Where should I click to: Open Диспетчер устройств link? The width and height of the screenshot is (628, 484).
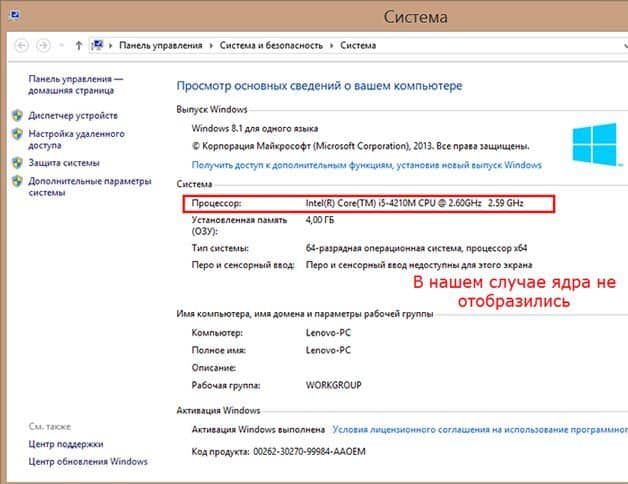(73, 115)
